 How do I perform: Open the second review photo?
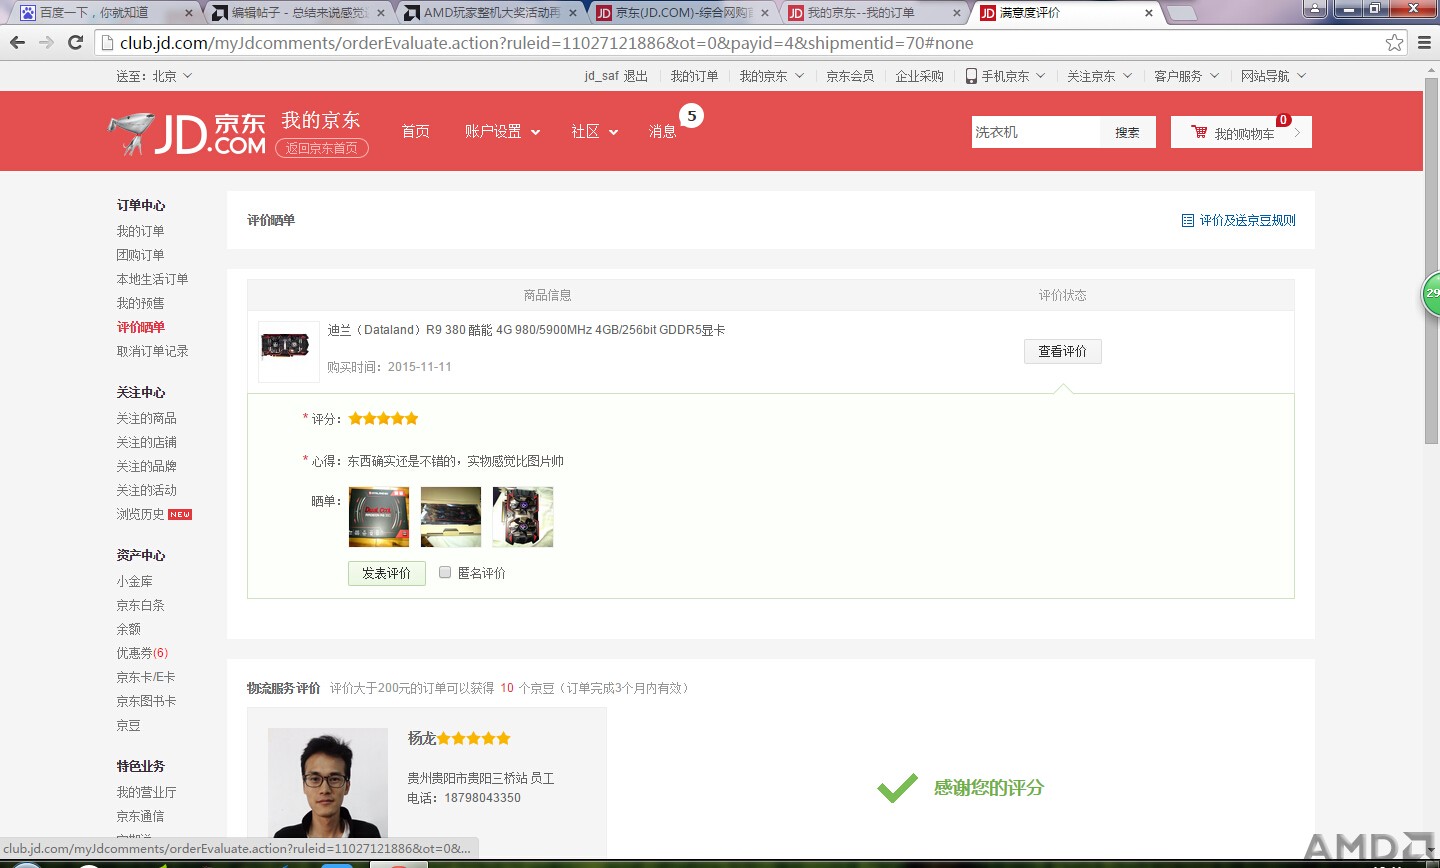pos(451,517)
